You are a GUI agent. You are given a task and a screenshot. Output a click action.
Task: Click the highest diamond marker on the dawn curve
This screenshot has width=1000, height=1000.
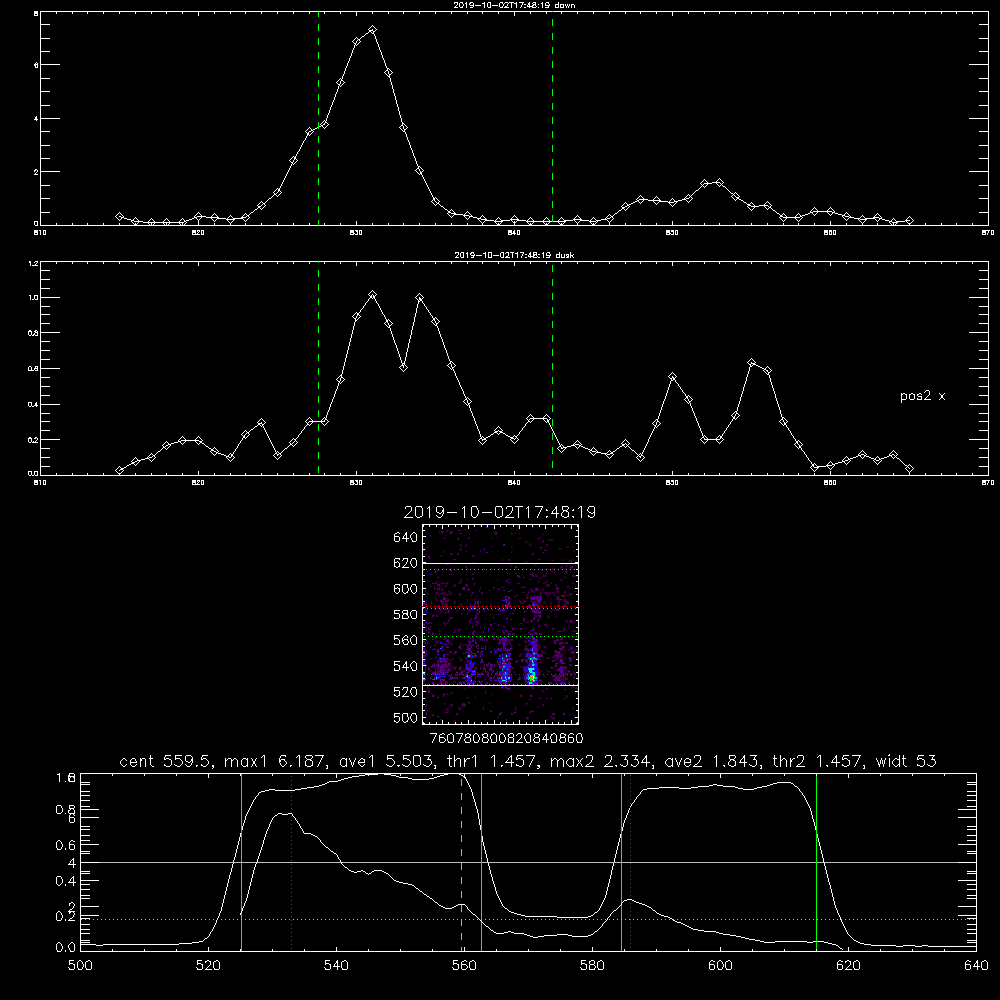[x=372, y=29]
